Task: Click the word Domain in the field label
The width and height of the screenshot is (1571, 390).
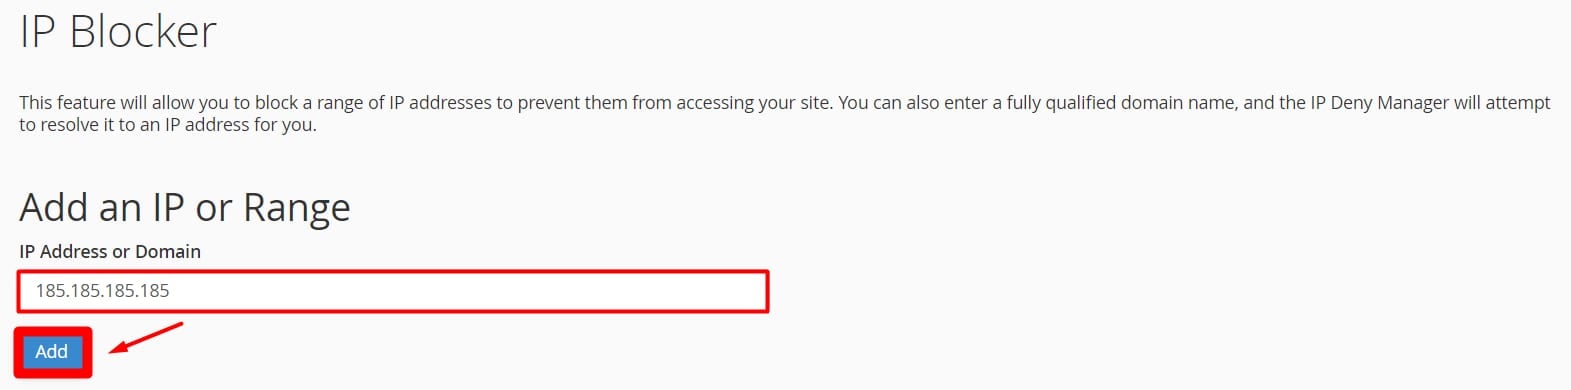Action: pyautogui.click(x=168, y=252)
